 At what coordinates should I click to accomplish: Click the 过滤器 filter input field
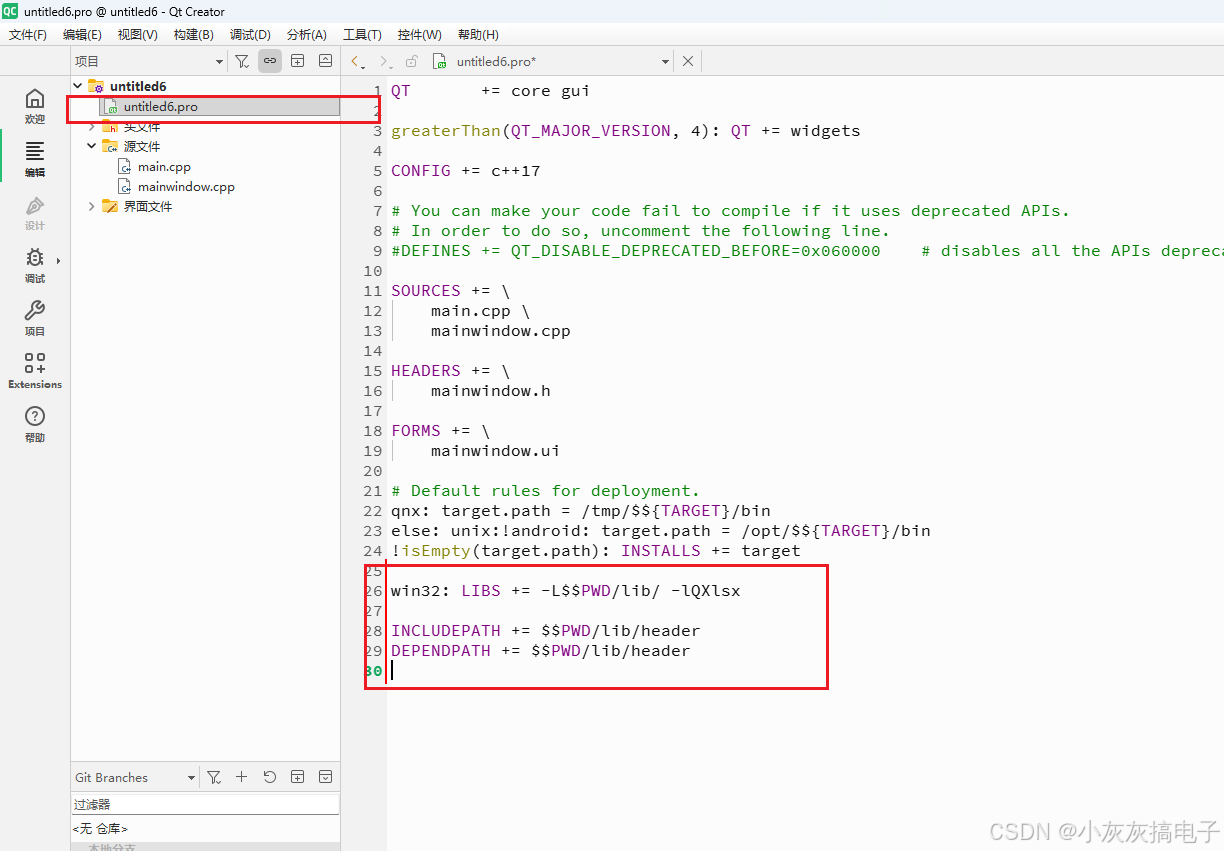tap(205, 804)
